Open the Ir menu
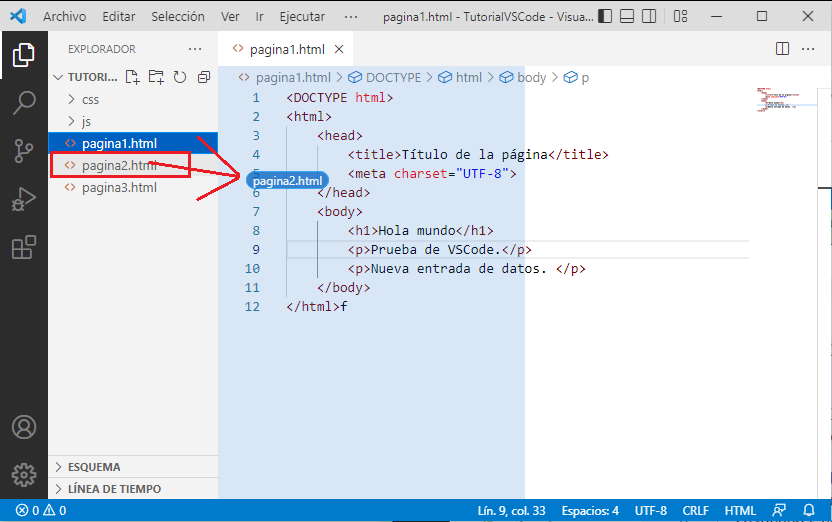The width and height of the screenshot is (832, 522). (x=259, y=16)
